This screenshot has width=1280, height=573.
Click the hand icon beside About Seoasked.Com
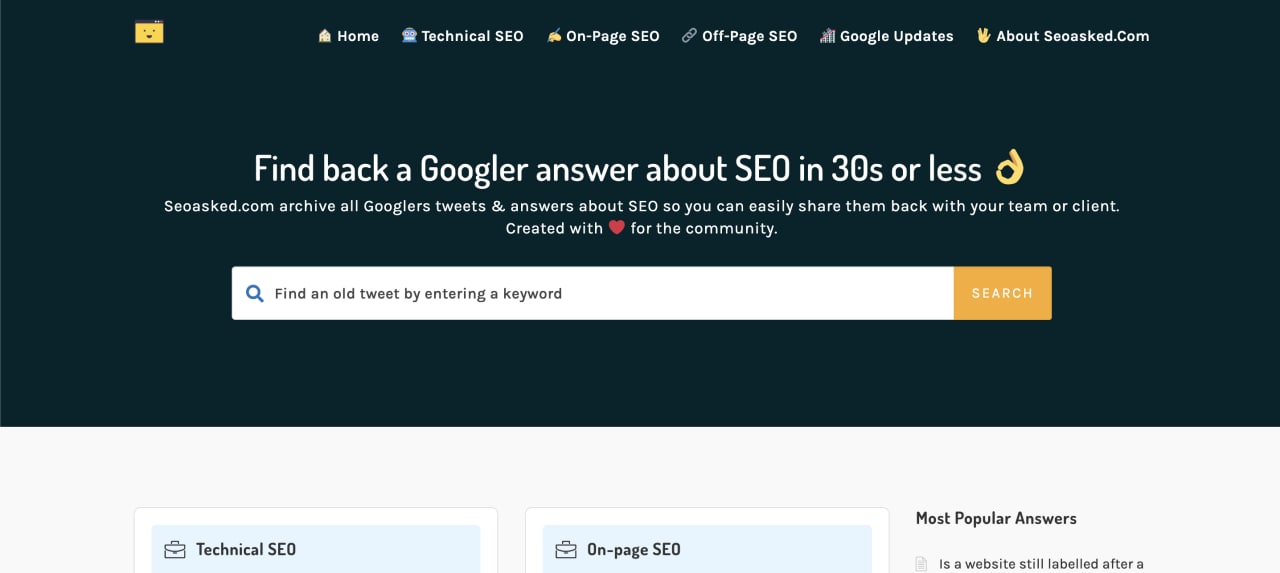pos(983,35)
